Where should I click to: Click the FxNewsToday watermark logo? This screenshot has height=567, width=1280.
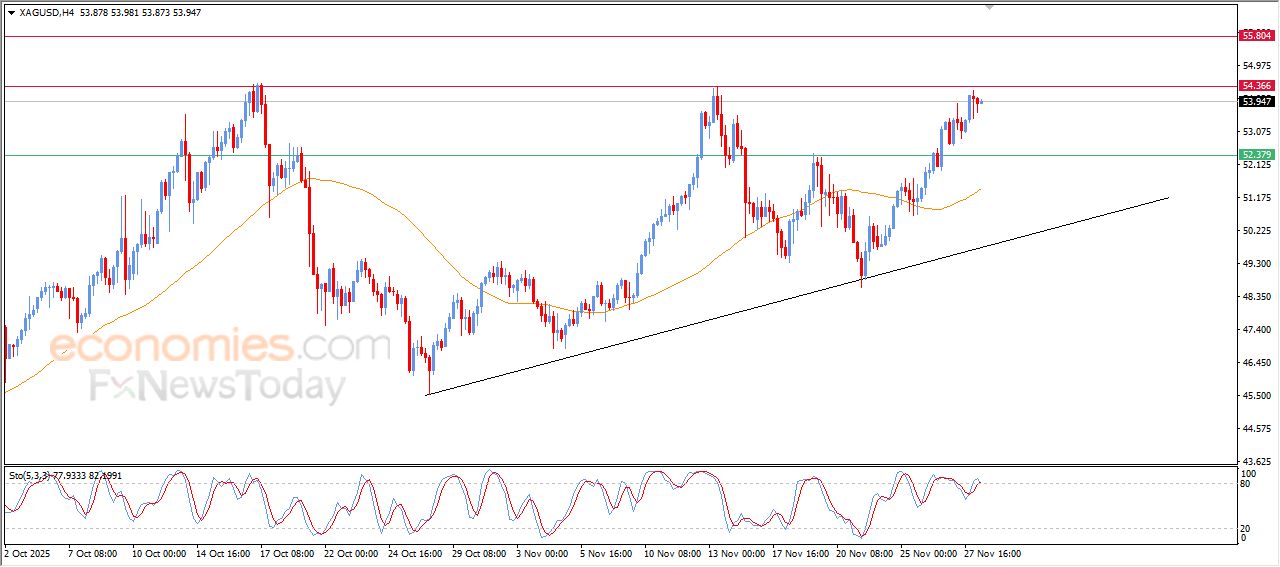click(217, 386)
